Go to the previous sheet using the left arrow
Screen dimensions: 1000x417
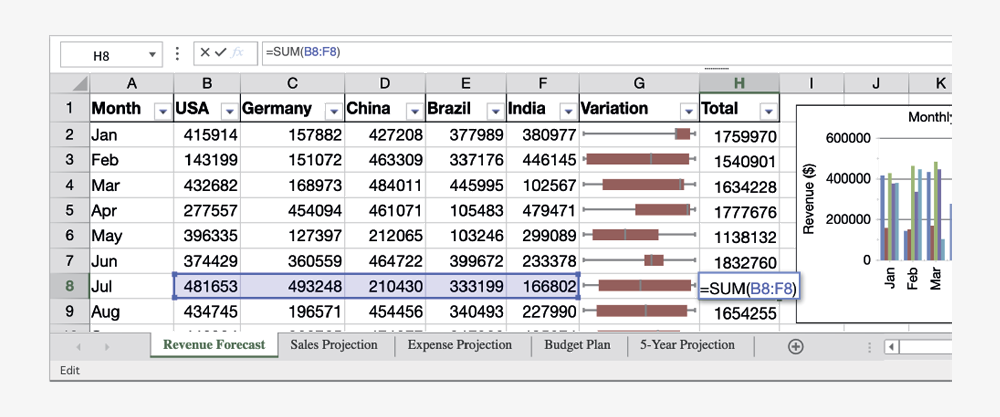[x=79, y=346]
